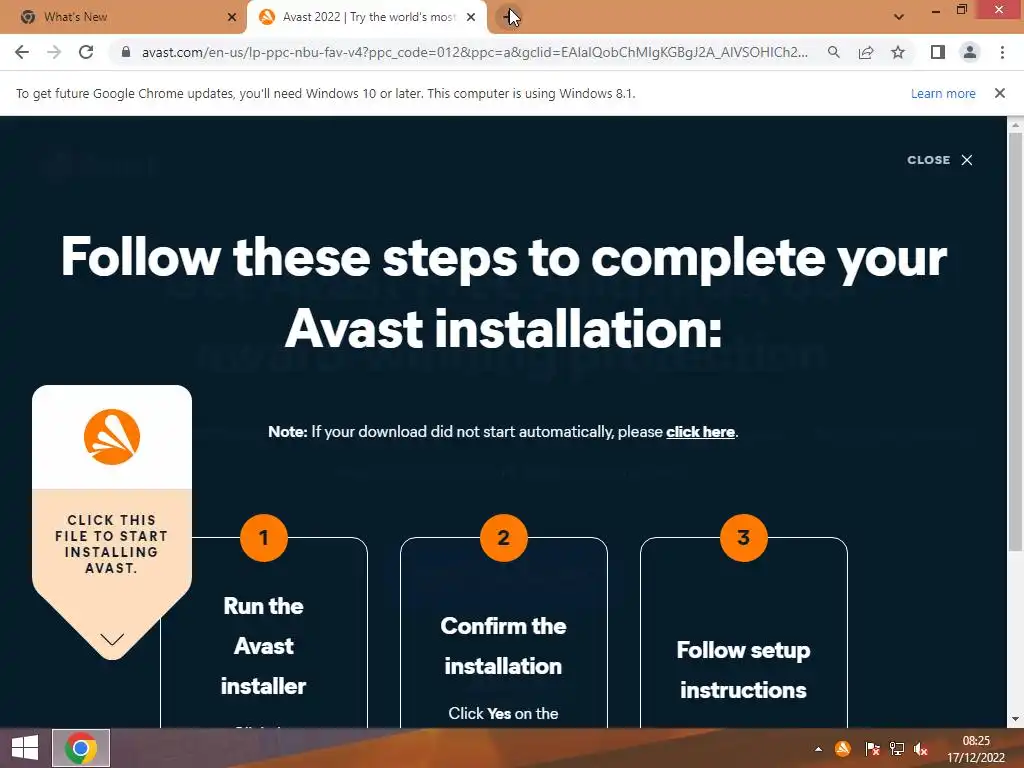The height and width of the screenshot is (768, 1024).
Task: Click the Learn more link
Action: click(x=943, y=93)
